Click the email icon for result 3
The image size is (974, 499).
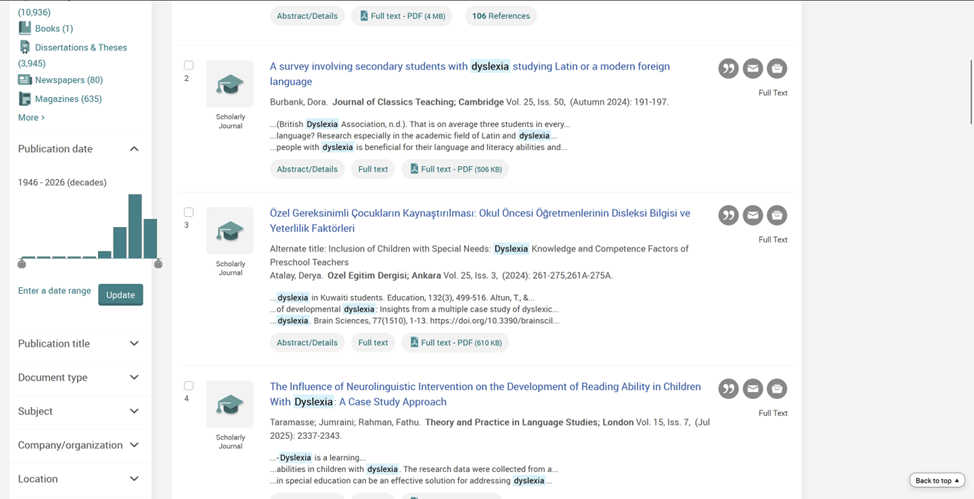point(753,215)
